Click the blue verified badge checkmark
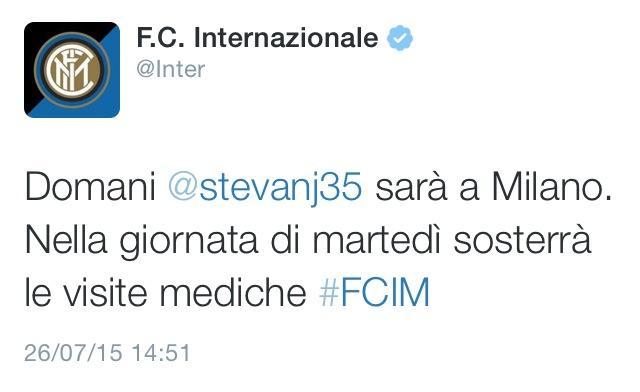The image size is (640, 392). [400, 38]
